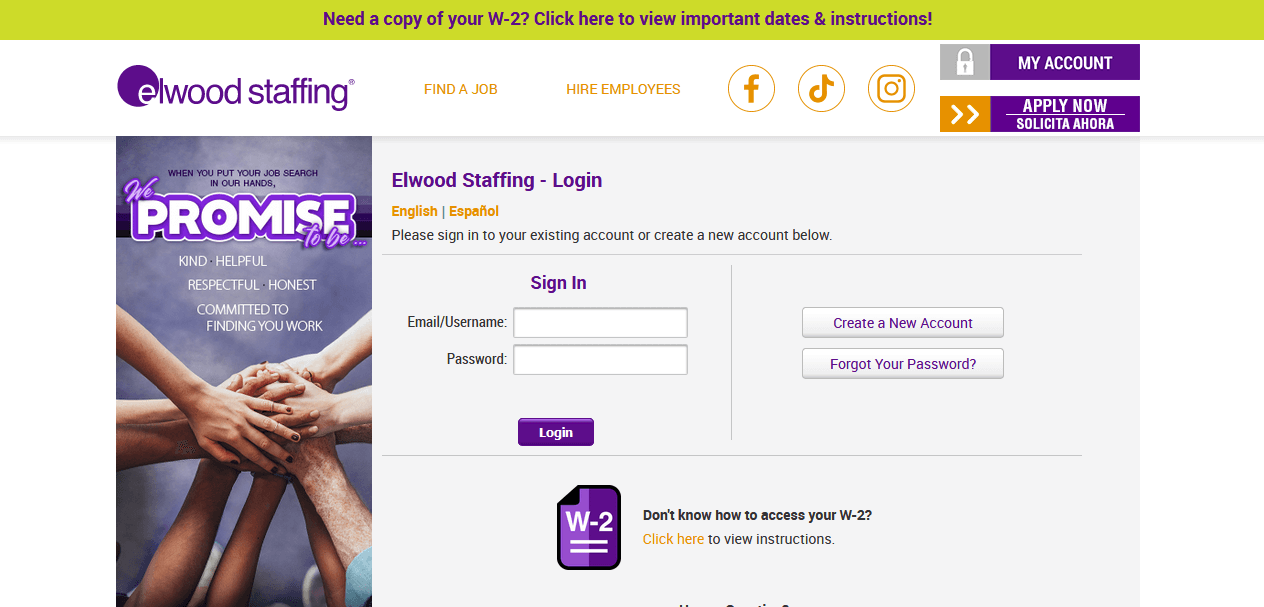The width and height of the screenshot is (1264, 607).
Task: Open the Instagram social icon
Action: (891, 89)
